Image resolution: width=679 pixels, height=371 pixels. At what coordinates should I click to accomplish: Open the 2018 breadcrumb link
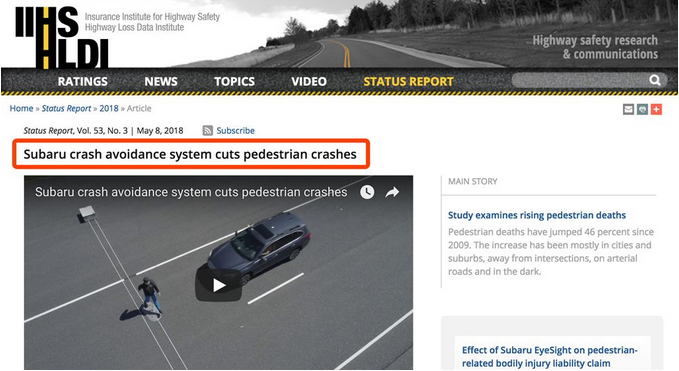109,108
